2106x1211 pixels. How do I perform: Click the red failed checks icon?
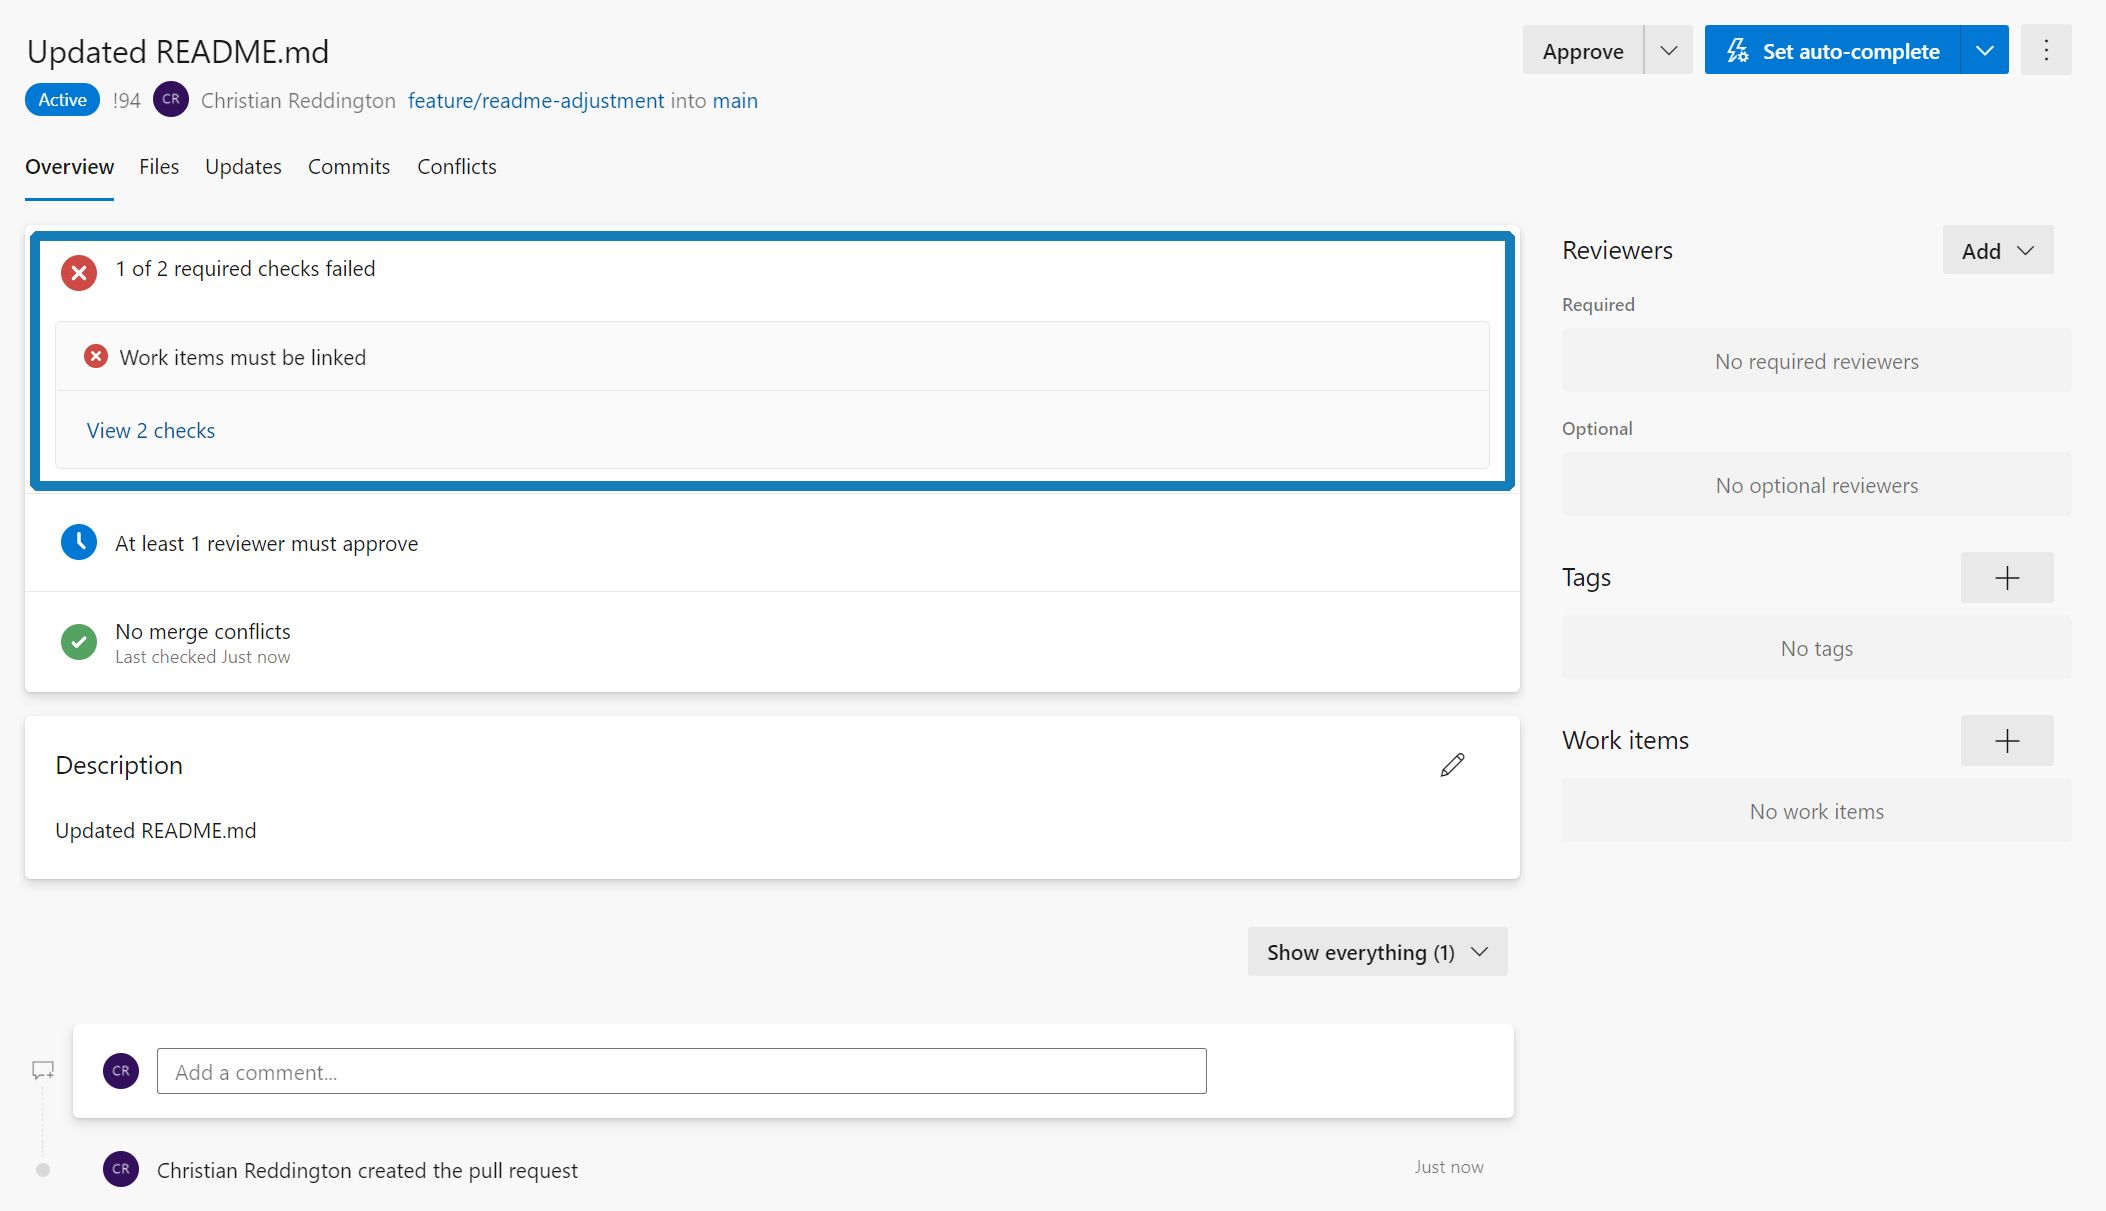point(78,272)
